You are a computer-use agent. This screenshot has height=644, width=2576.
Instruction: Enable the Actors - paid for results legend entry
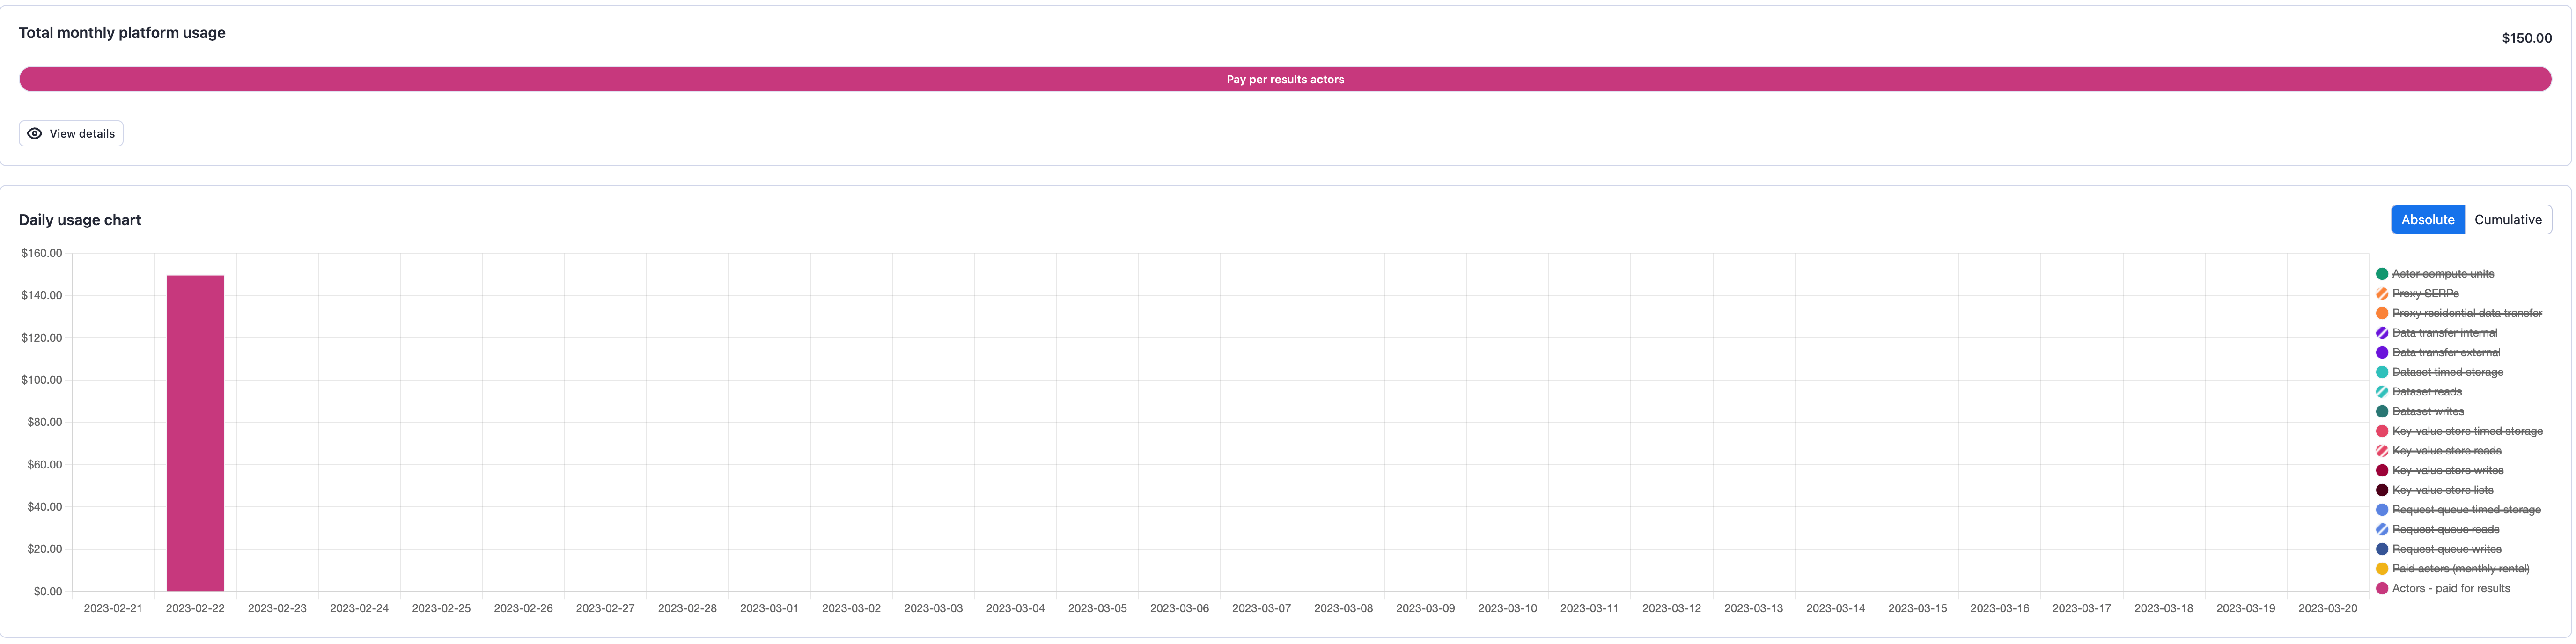coord(2449,588)
